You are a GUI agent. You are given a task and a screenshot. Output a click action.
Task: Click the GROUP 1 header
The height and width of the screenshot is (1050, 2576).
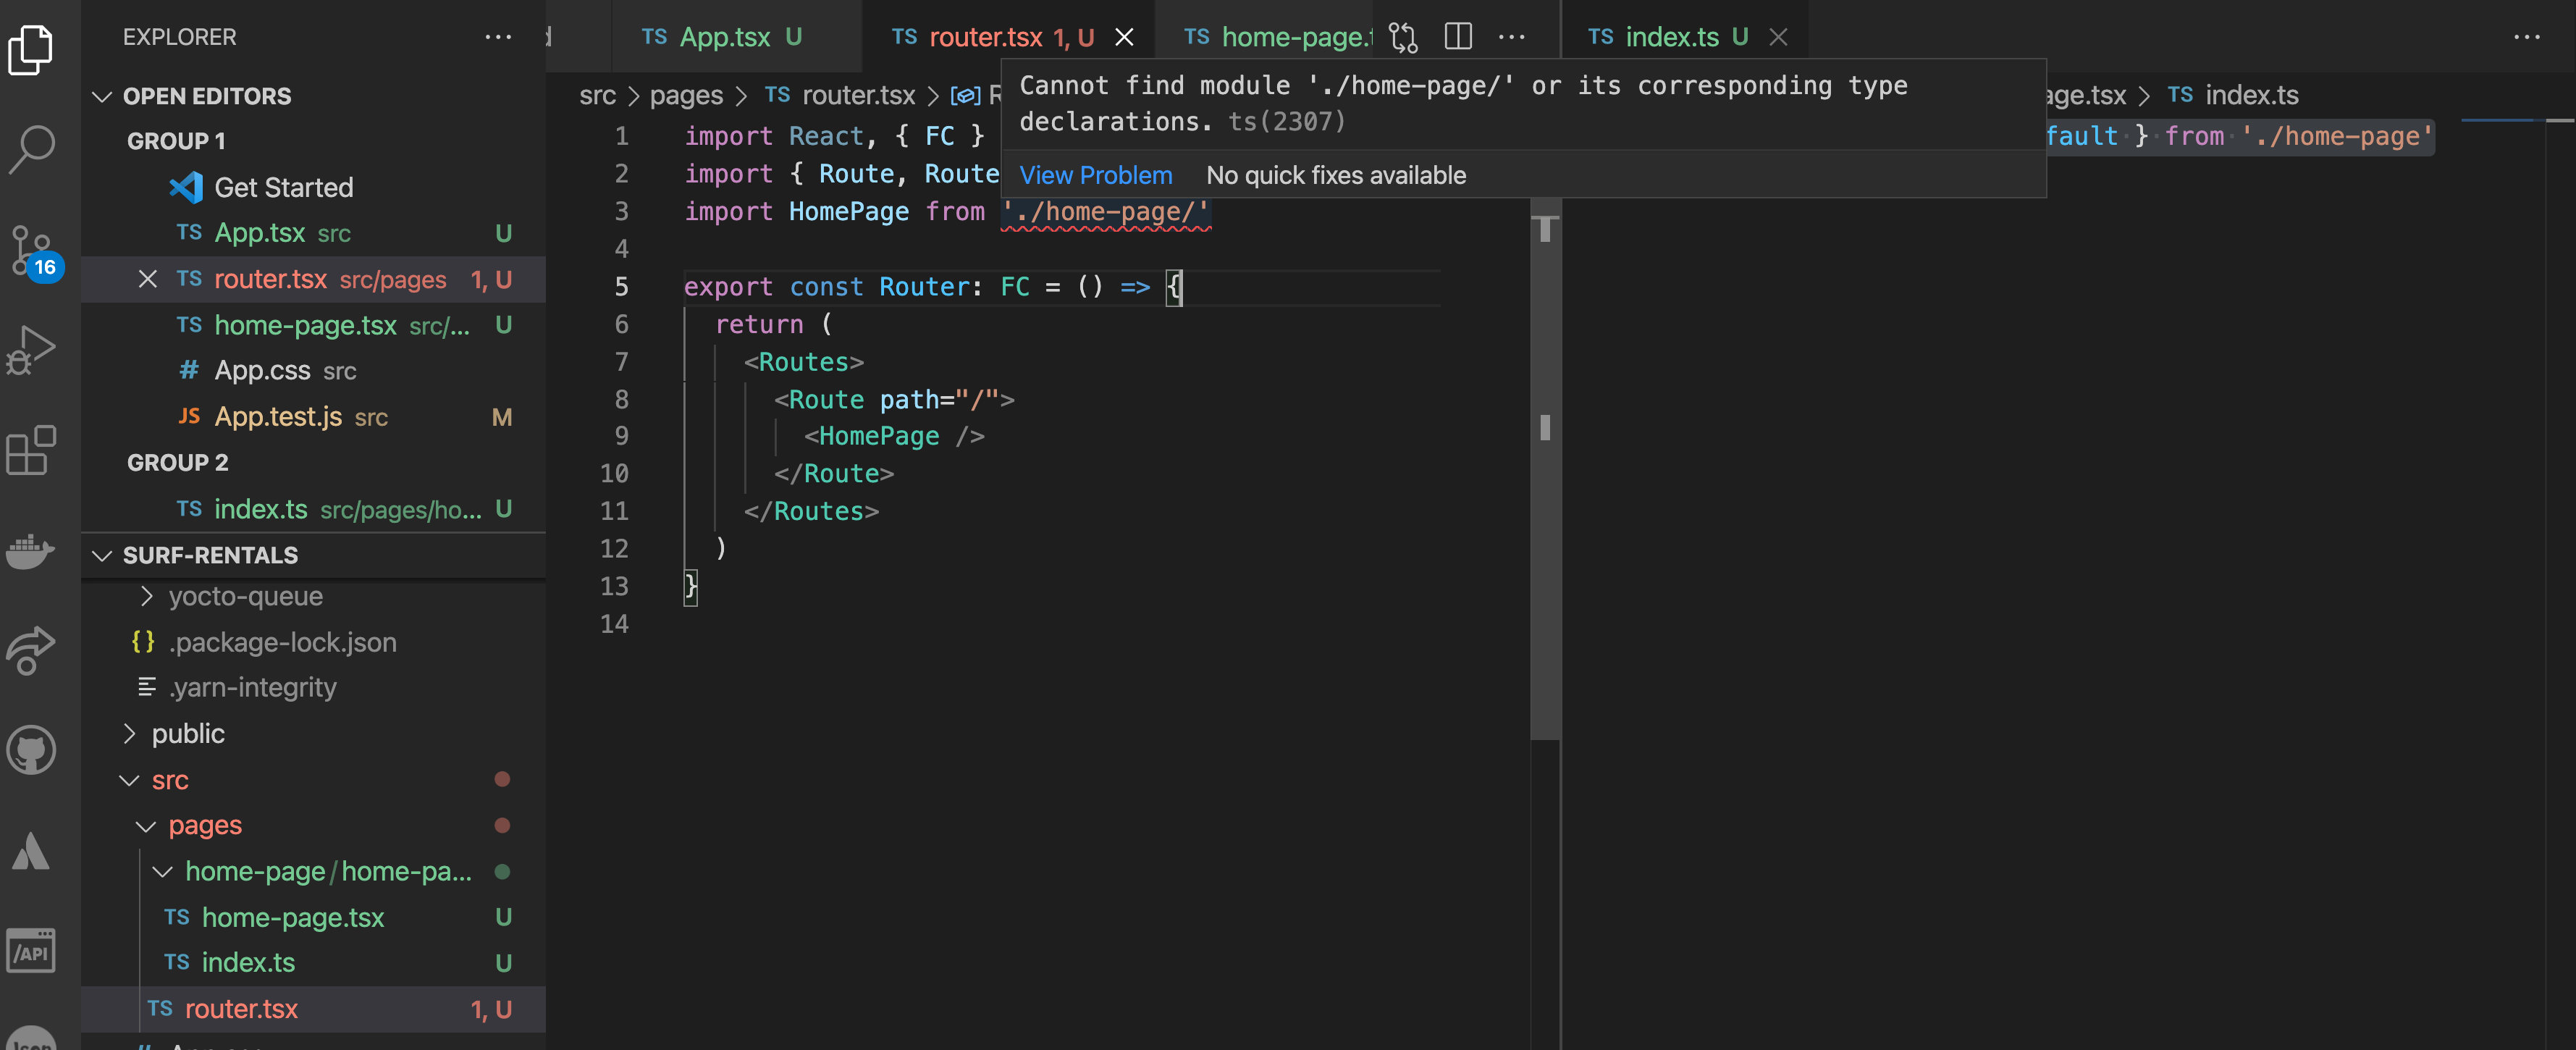(176, 141)
